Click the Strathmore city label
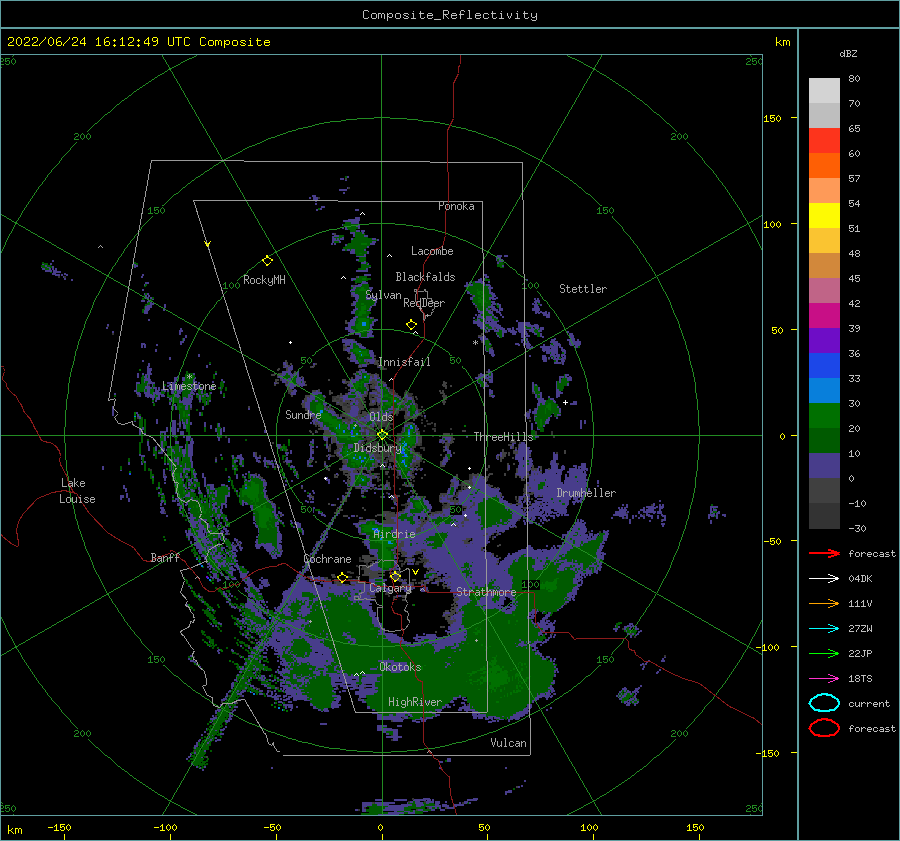This screenshot has width=900, height=841. pyautogui.click(x=486, y=591)
